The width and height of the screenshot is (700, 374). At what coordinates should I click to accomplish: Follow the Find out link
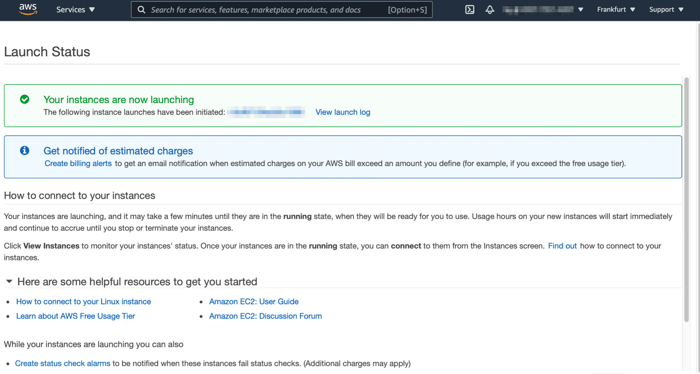pos(562,245)
